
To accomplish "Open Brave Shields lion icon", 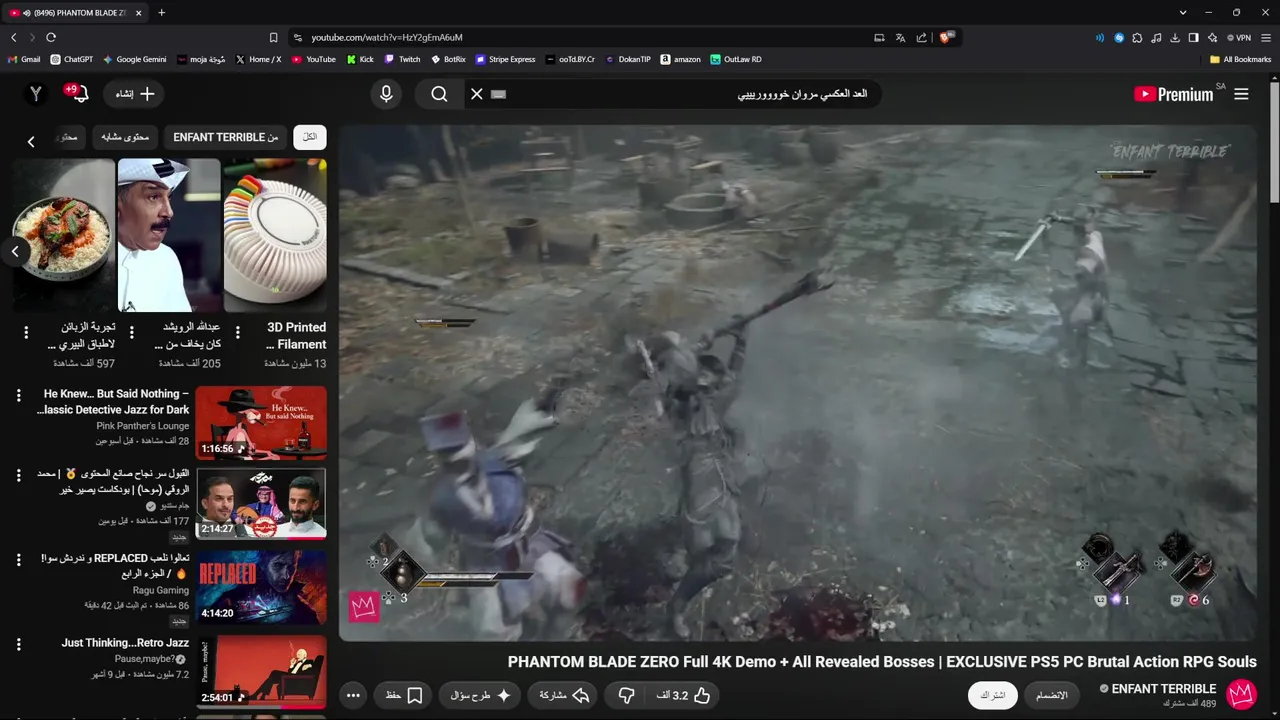I will [x=945, y=37].
